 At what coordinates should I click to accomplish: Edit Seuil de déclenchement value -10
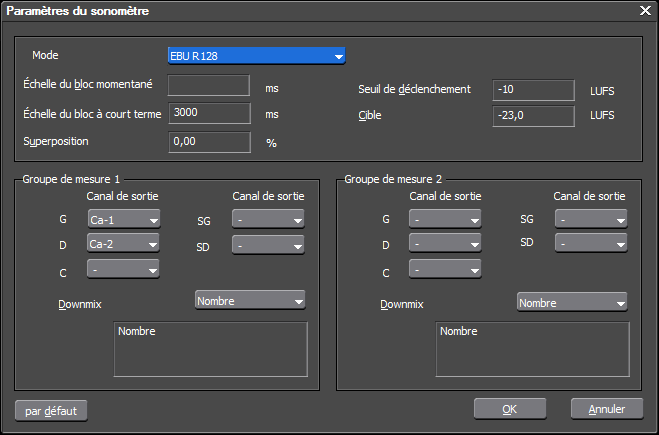[x=533, y=90]
